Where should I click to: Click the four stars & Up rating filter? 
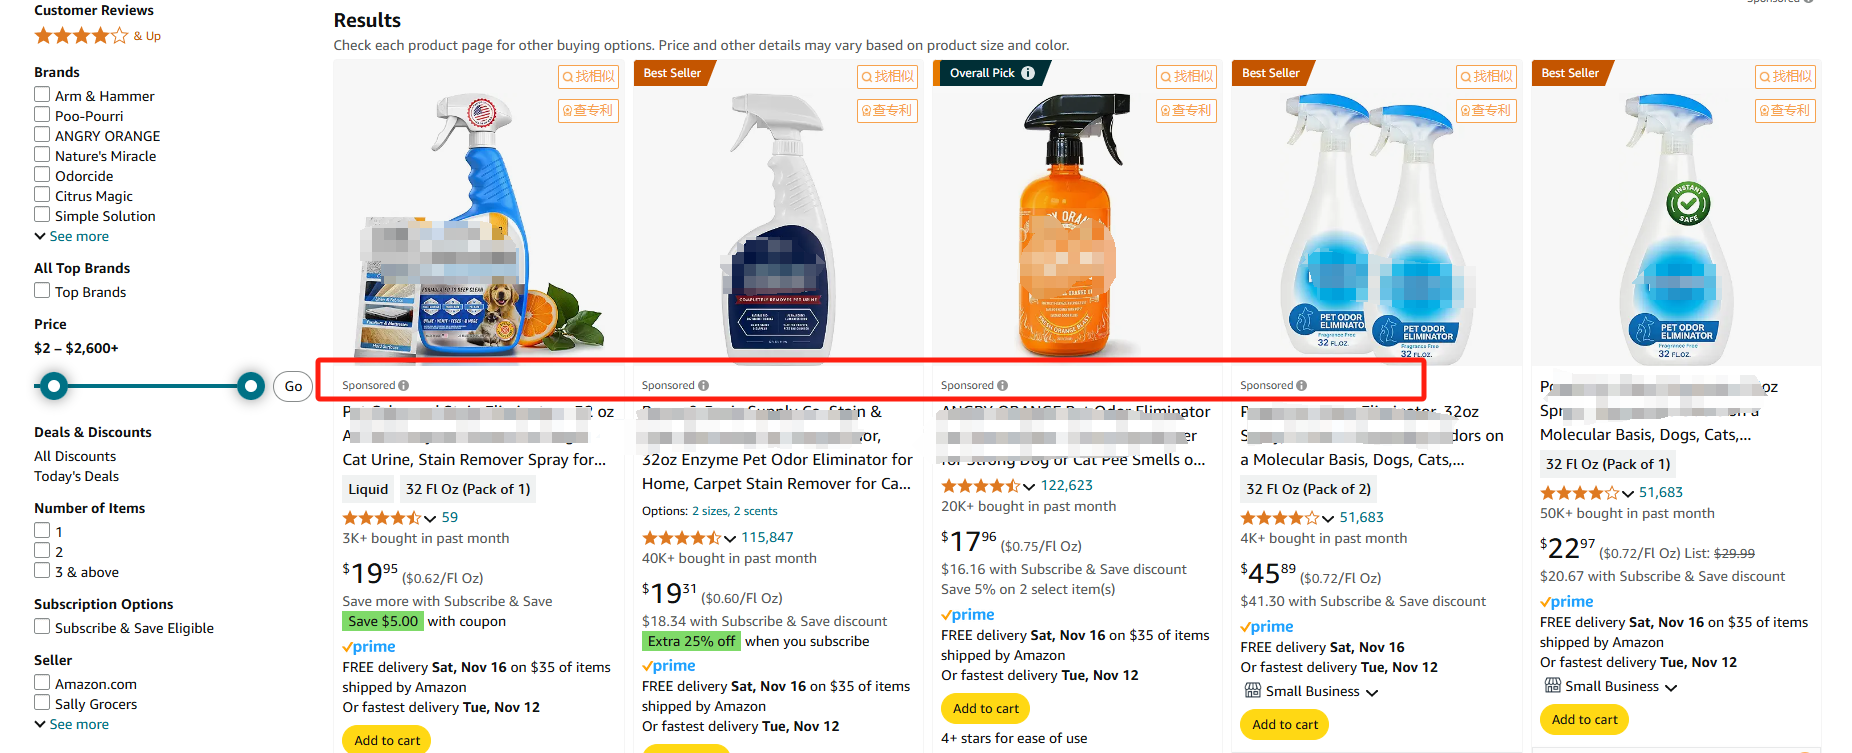(97, 36)
